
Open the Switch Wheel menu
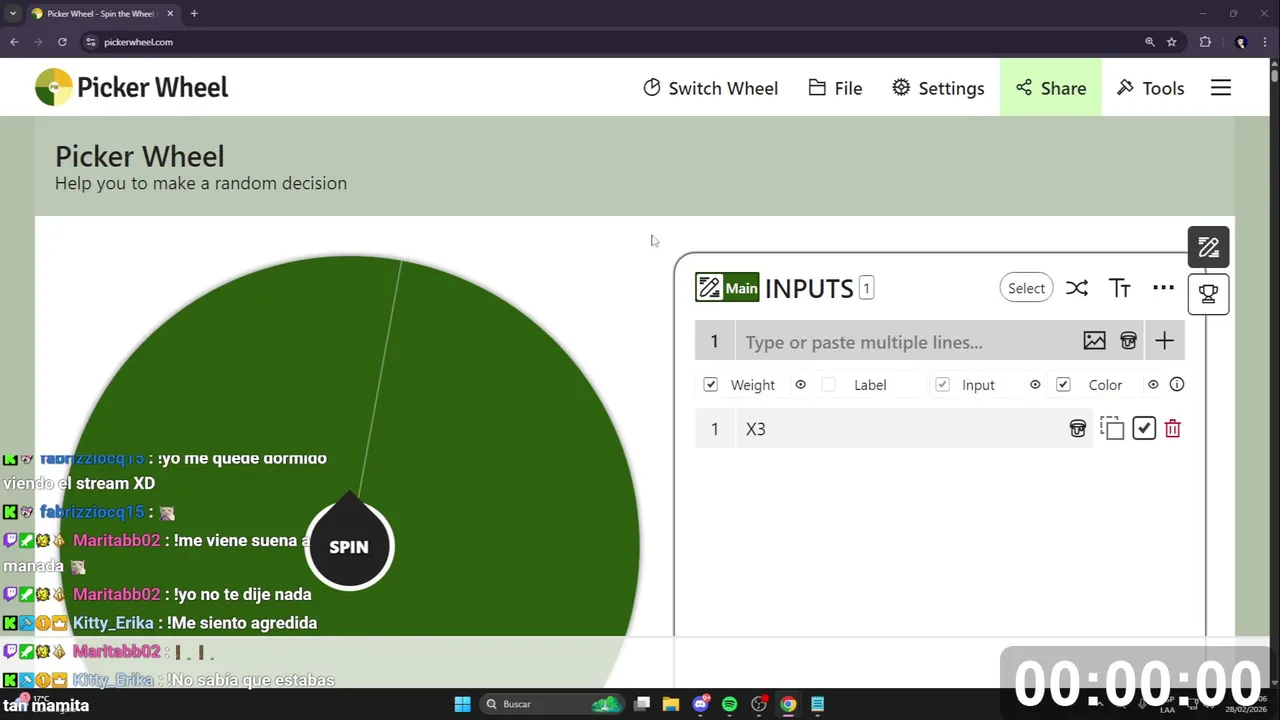pyautogui.click(x=710, y=88)
